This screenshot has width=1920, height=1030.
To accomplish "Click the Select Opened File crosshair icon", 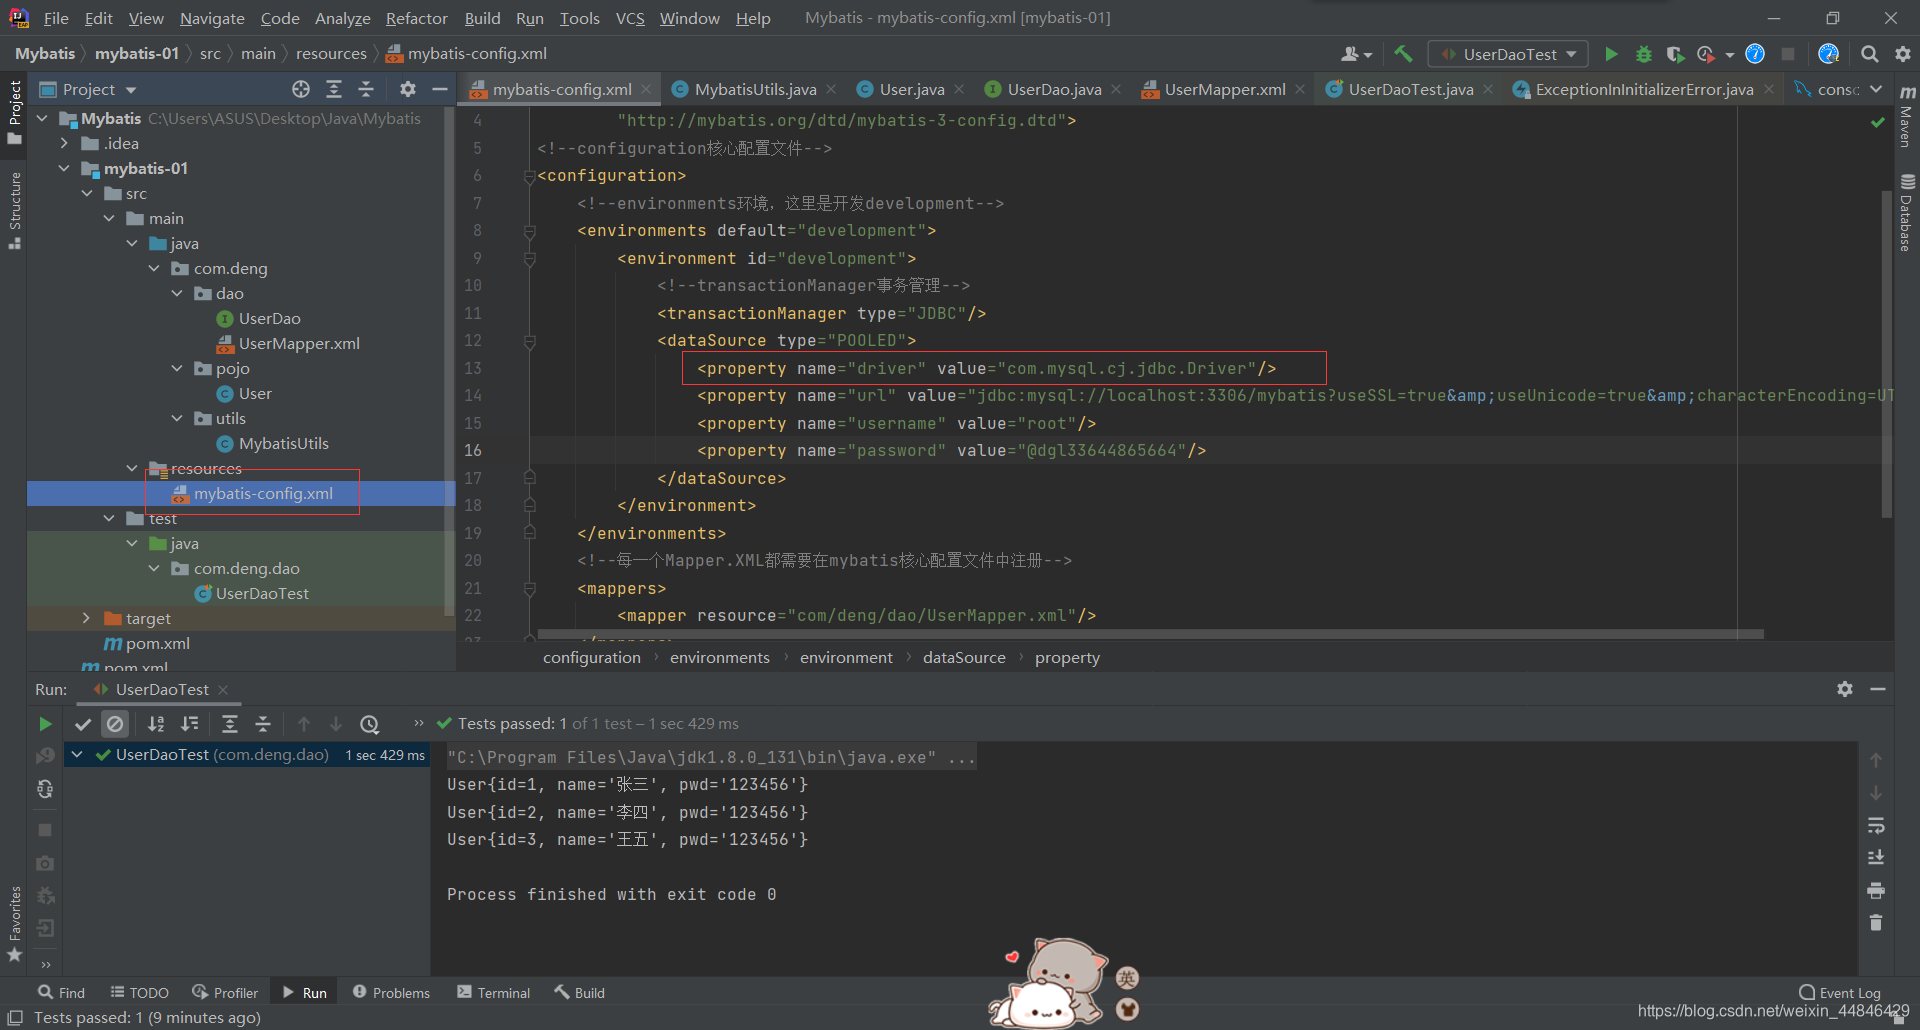I will pyautogui.click(x=301, y=89).
